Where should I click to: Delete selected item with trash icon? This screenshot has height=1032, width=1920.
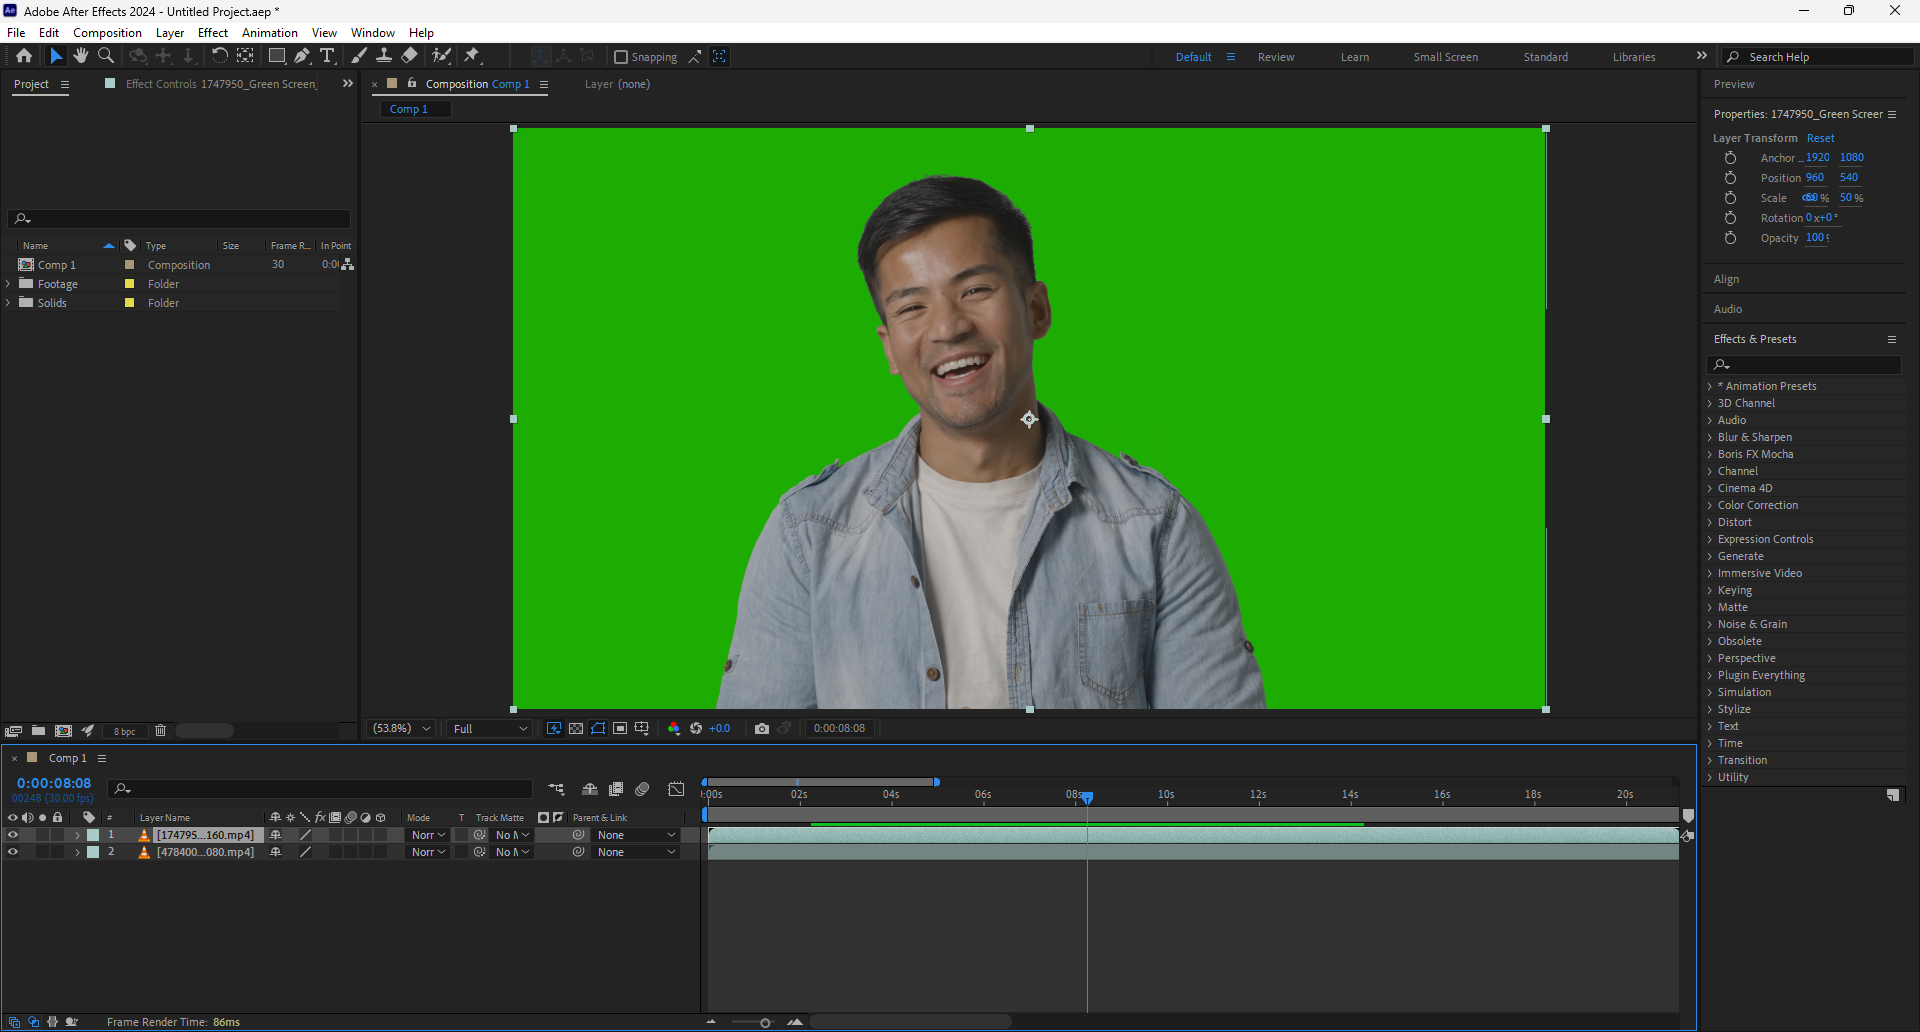pos(160,731)
